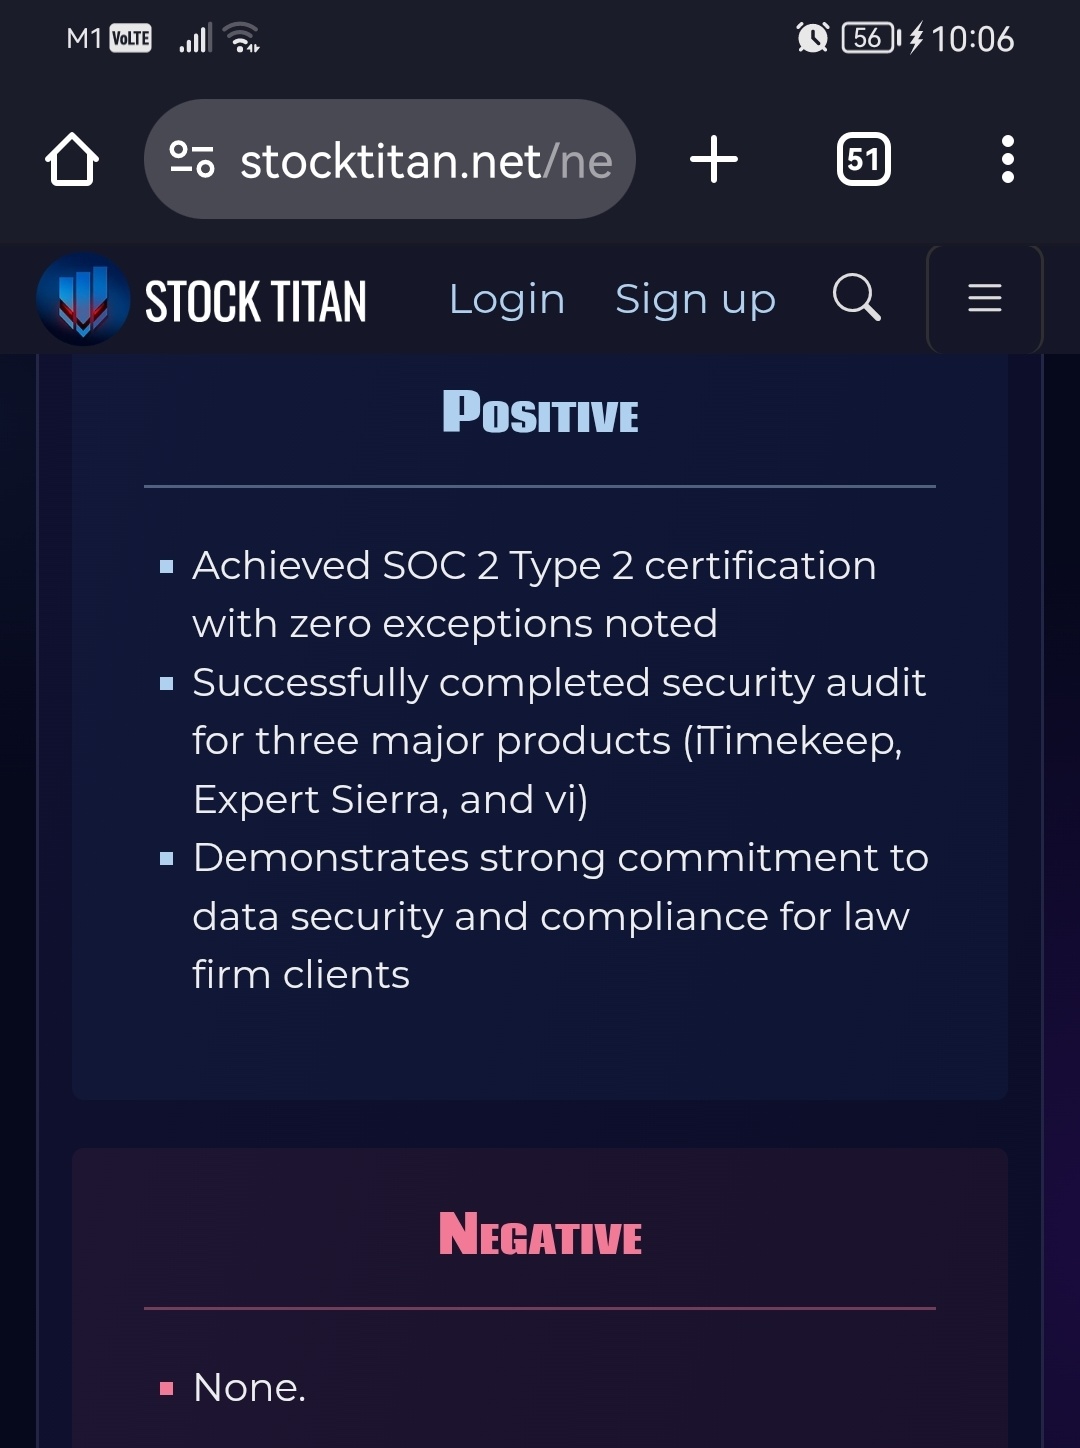Expand the hamburger navigation menu
Screen dimensions: 1080x1448
click(x=985, y=298)
